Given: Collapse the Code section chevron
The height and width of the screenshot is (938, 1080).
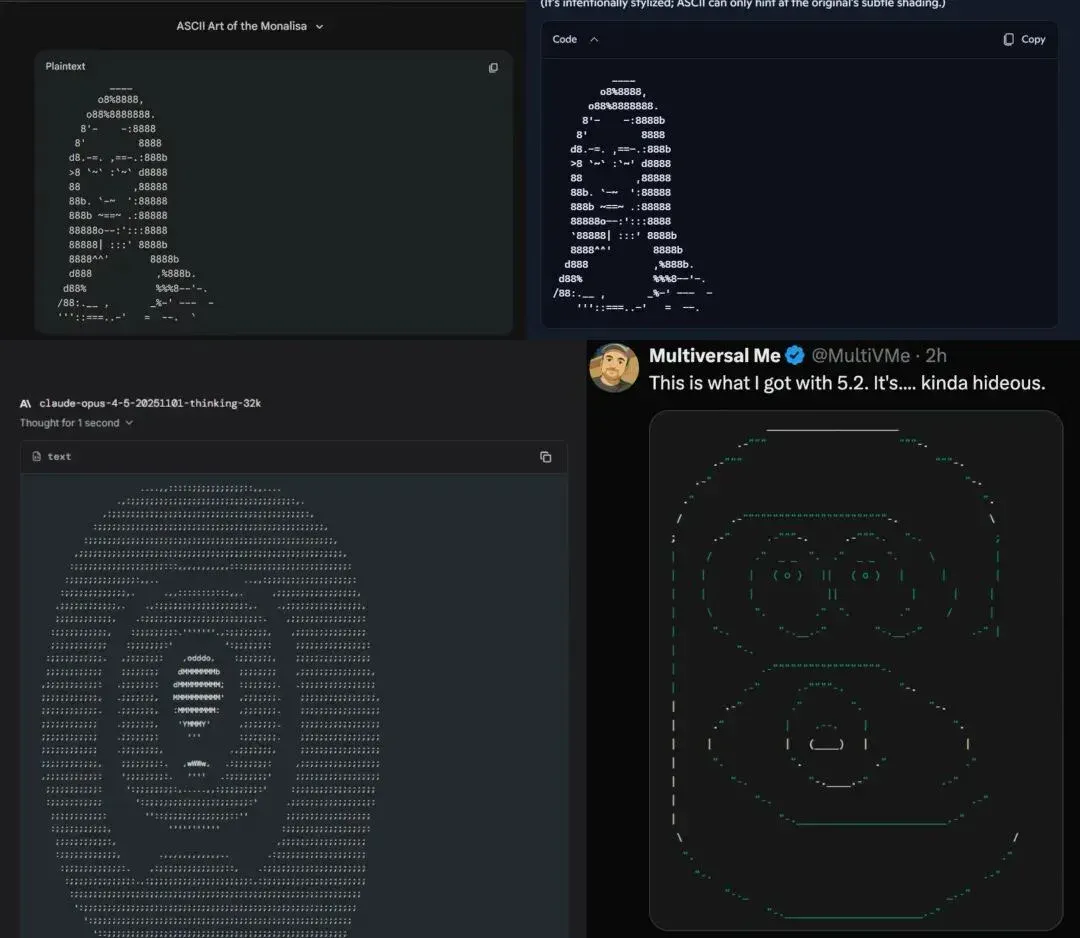Looking at the screenshot, I should point(594,39).
